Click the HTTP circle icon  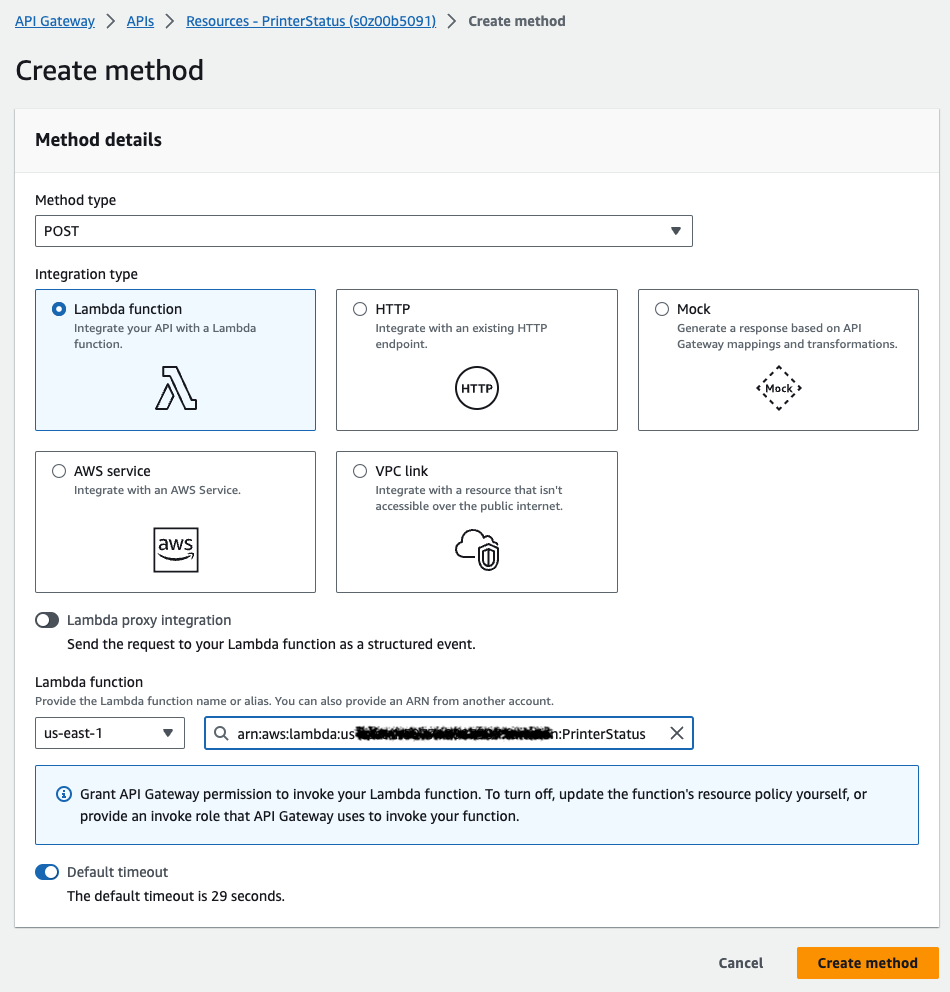[x=477, y=388]
